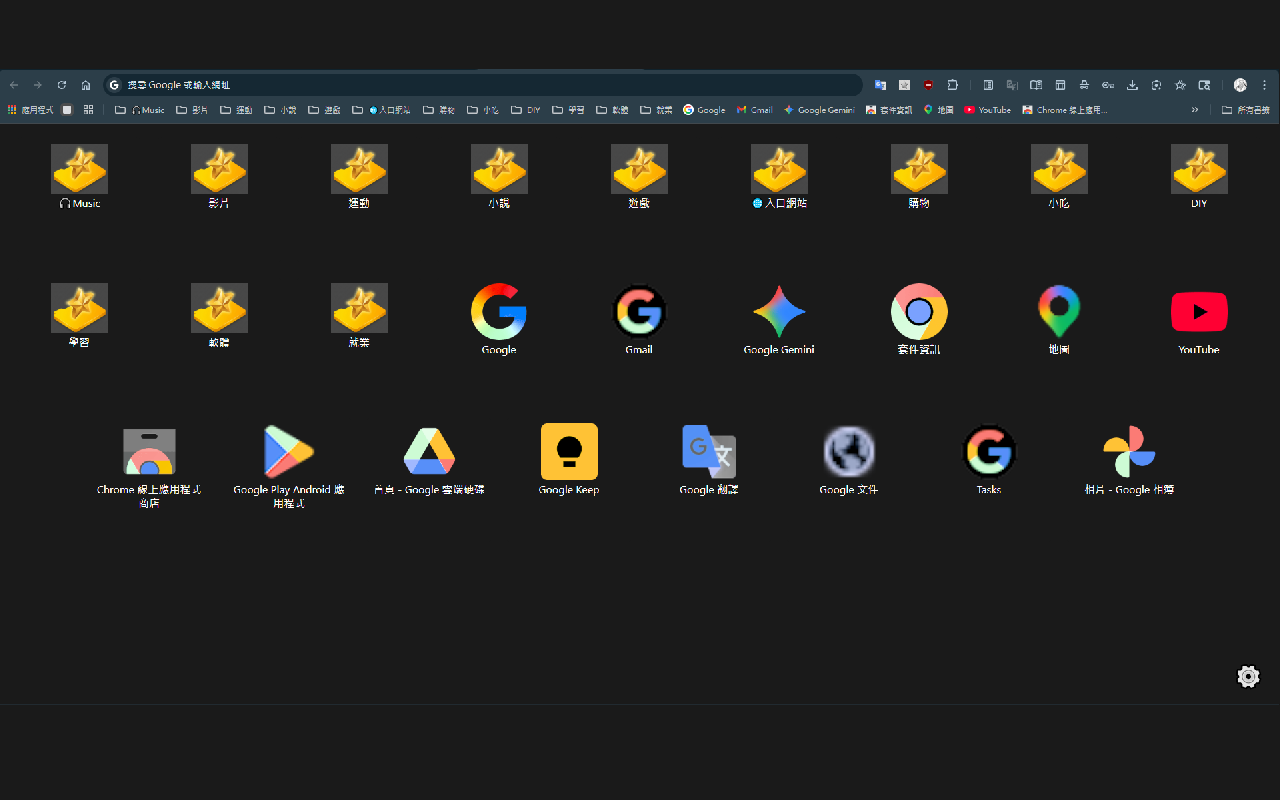Open the Chrome 線上應用 bookmark in the bar
Screen dimensions: 1280x800
point(1065,110)
